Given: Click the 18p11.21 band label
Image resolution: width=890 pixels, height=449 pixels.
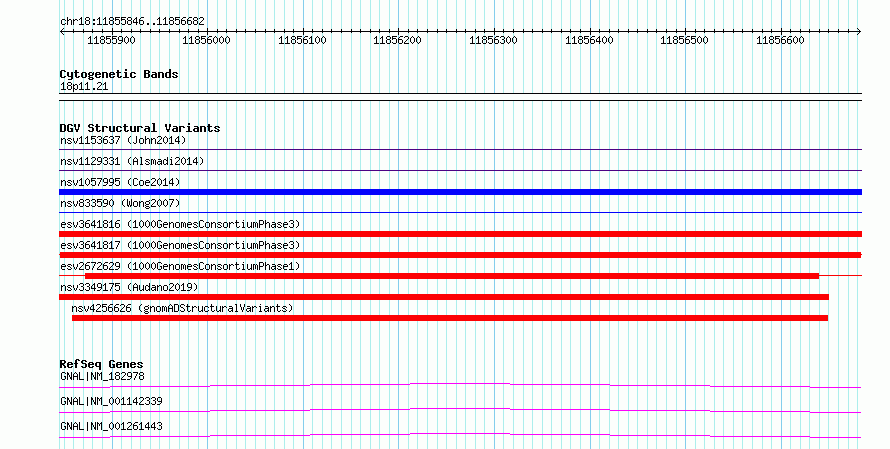Looking at the screenshot, I should point(84,87).
